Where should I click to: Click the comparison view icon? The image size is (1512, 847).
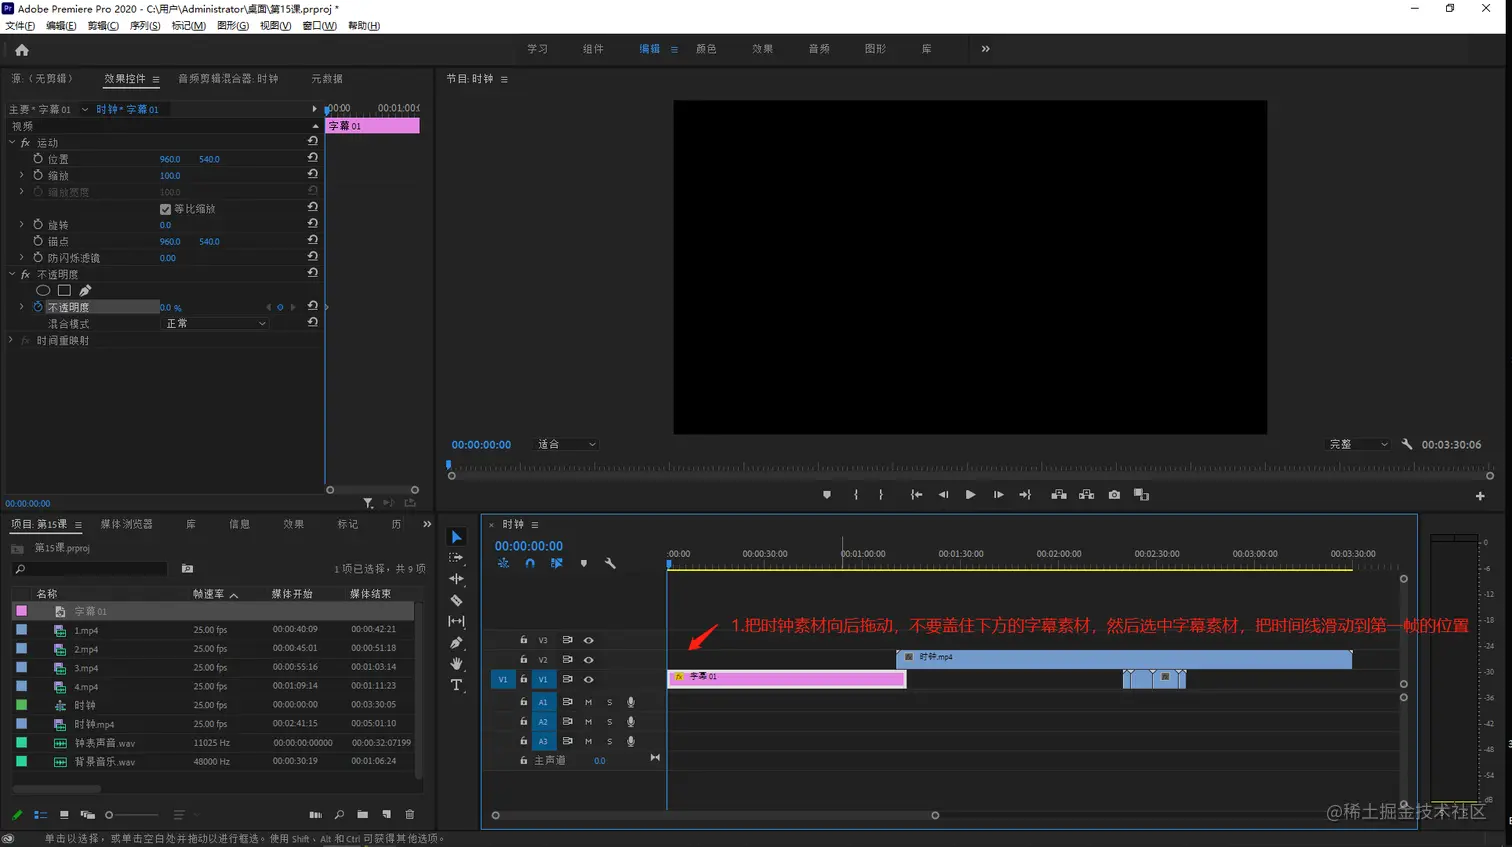click(x=1141, y=495)
